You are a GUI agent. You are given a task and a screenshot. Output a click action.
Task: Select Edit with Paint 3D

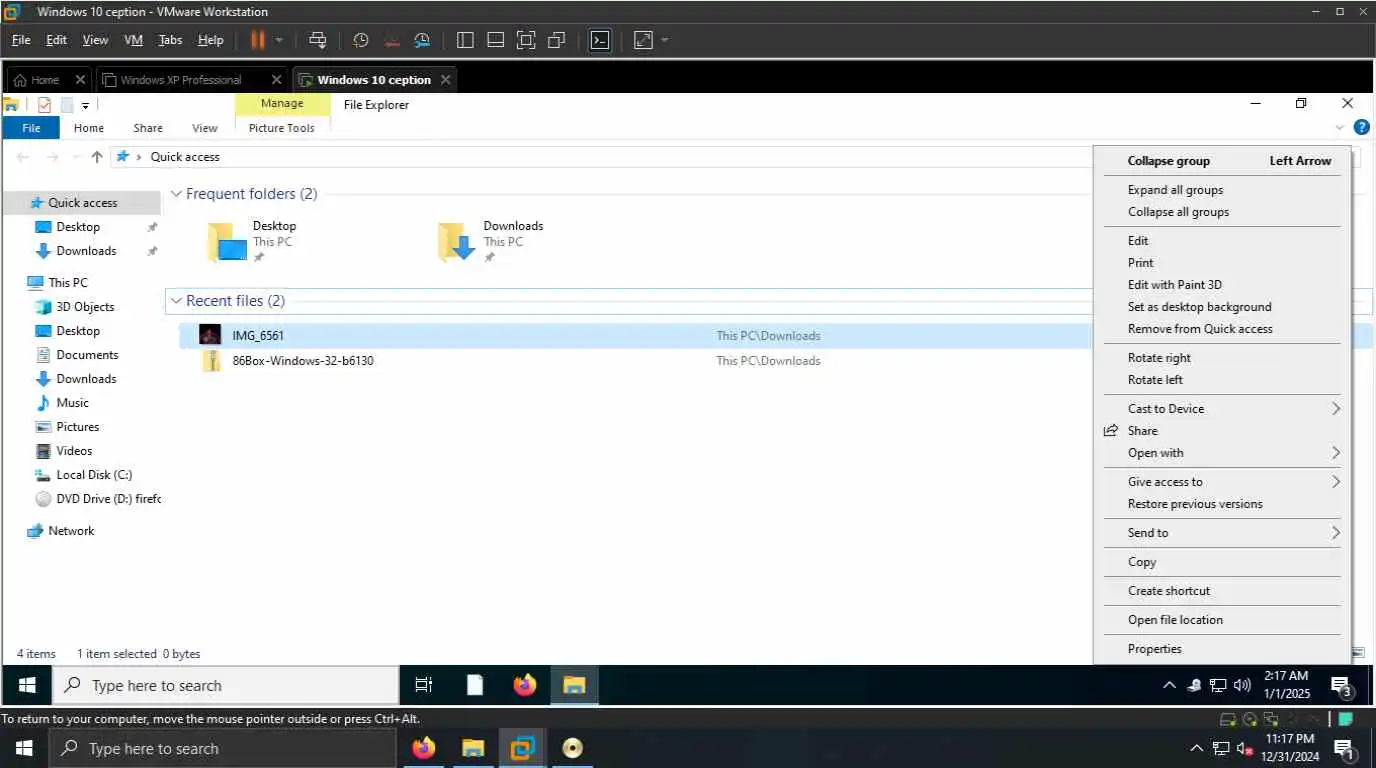[1174, 285]
